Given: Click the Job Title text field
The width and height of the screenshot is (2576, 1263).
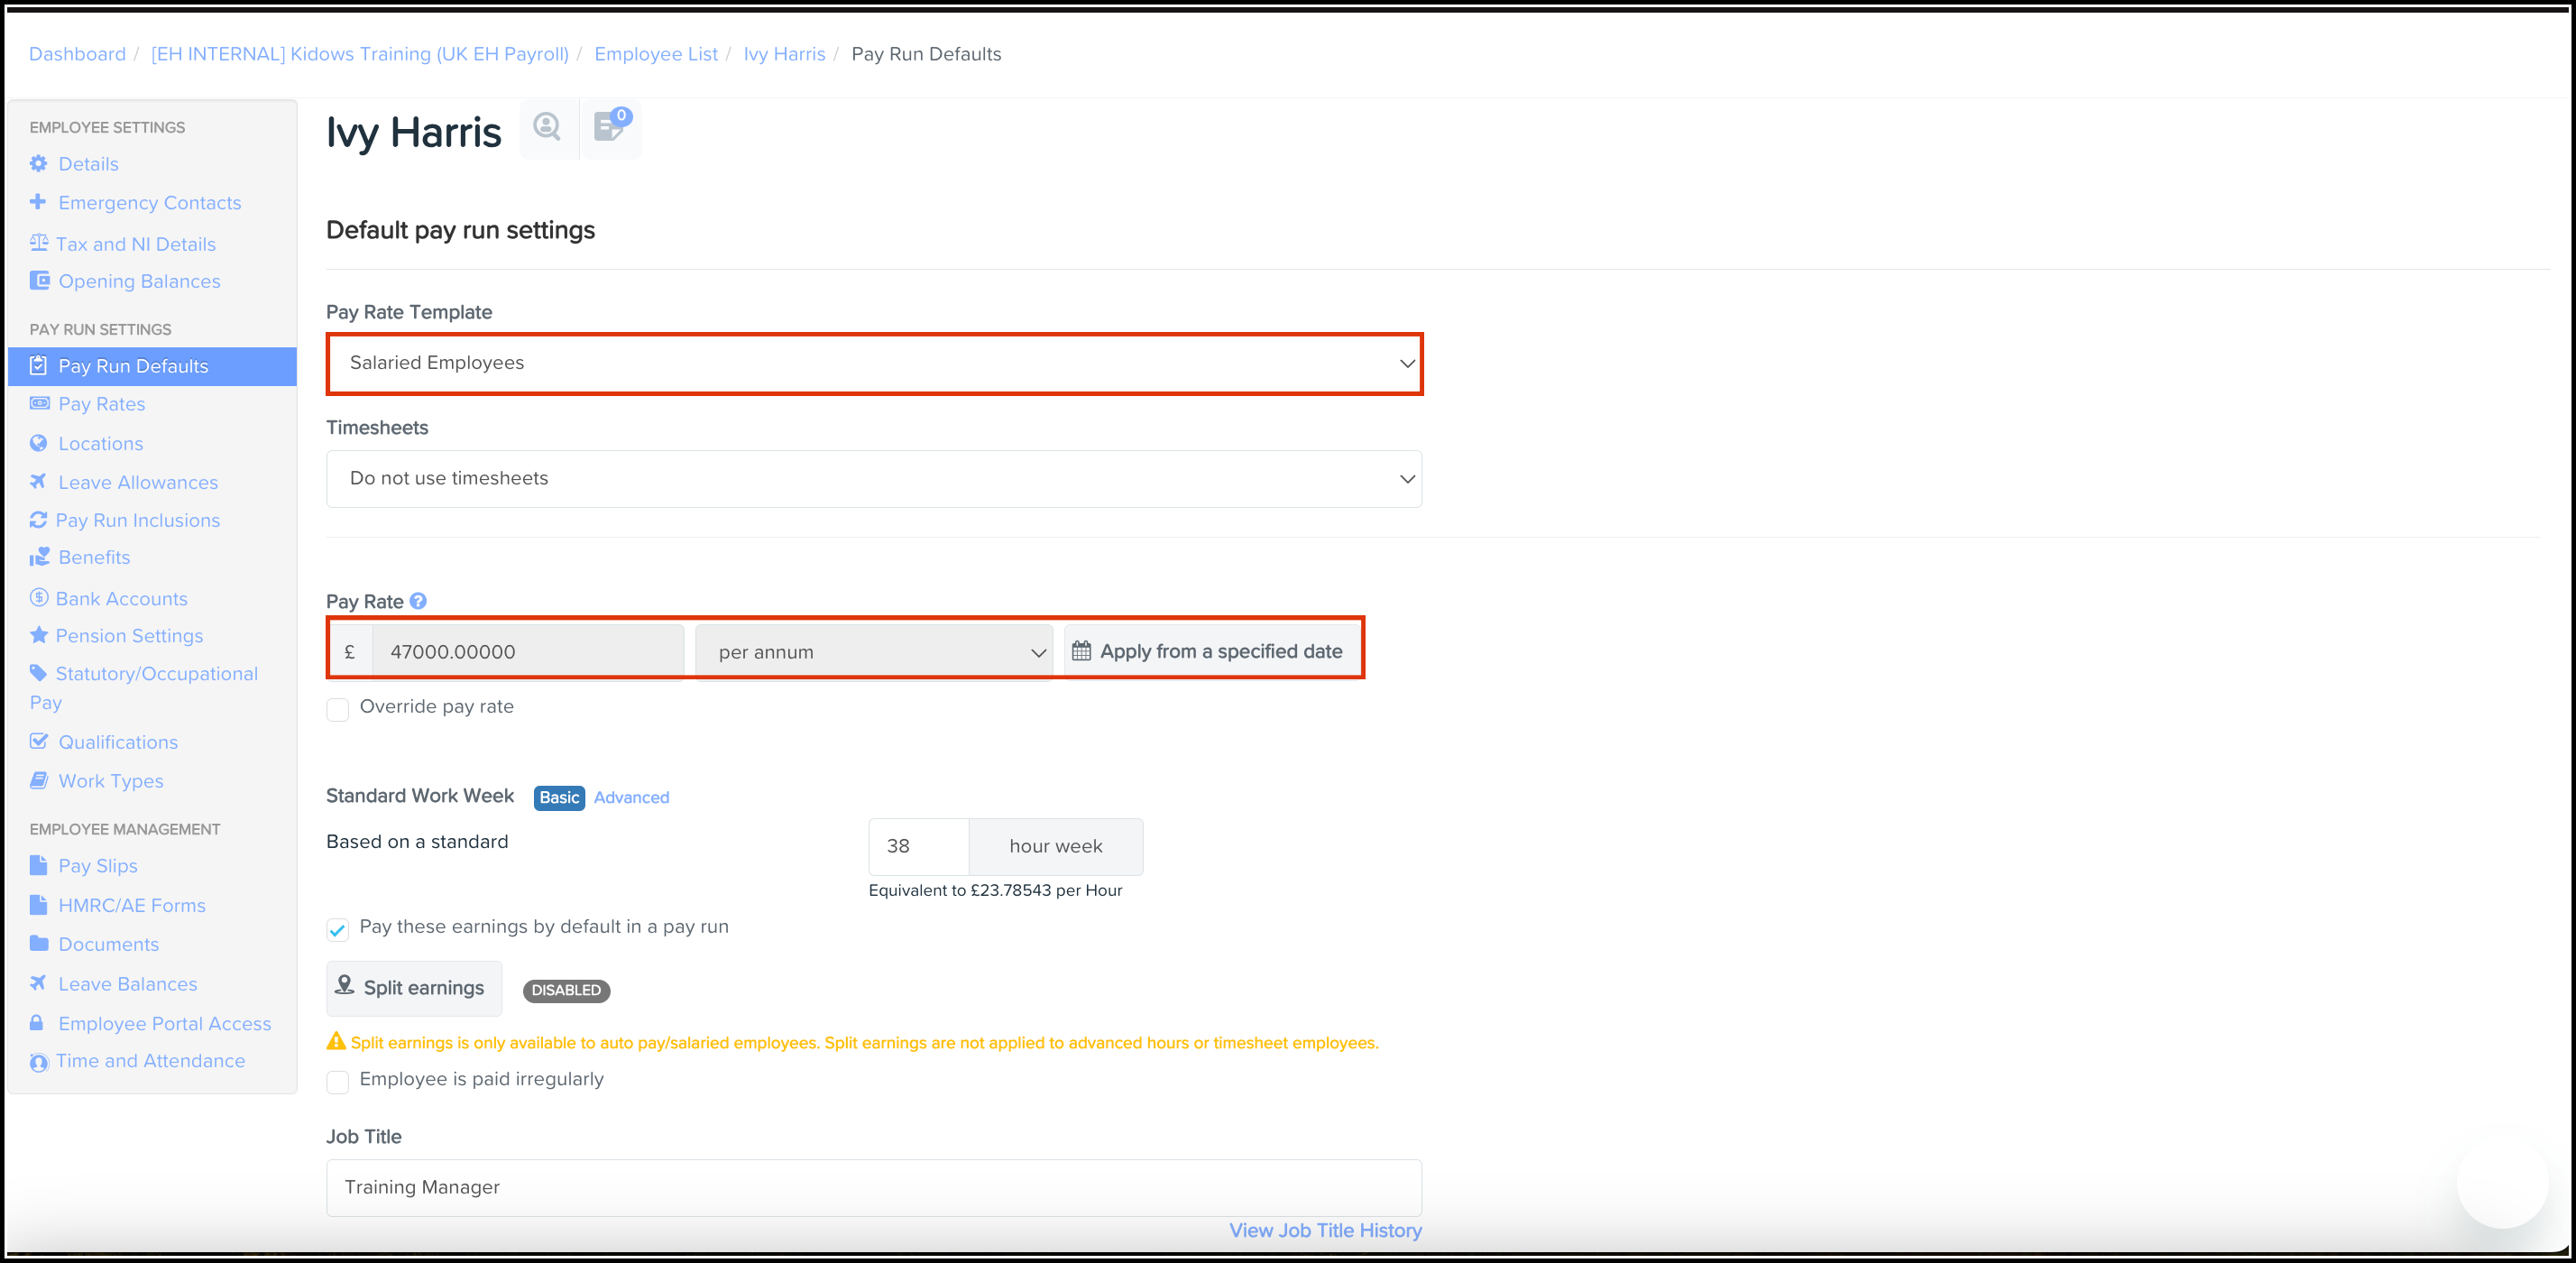Looking at the screenshot, I should tap(874, 1187).
